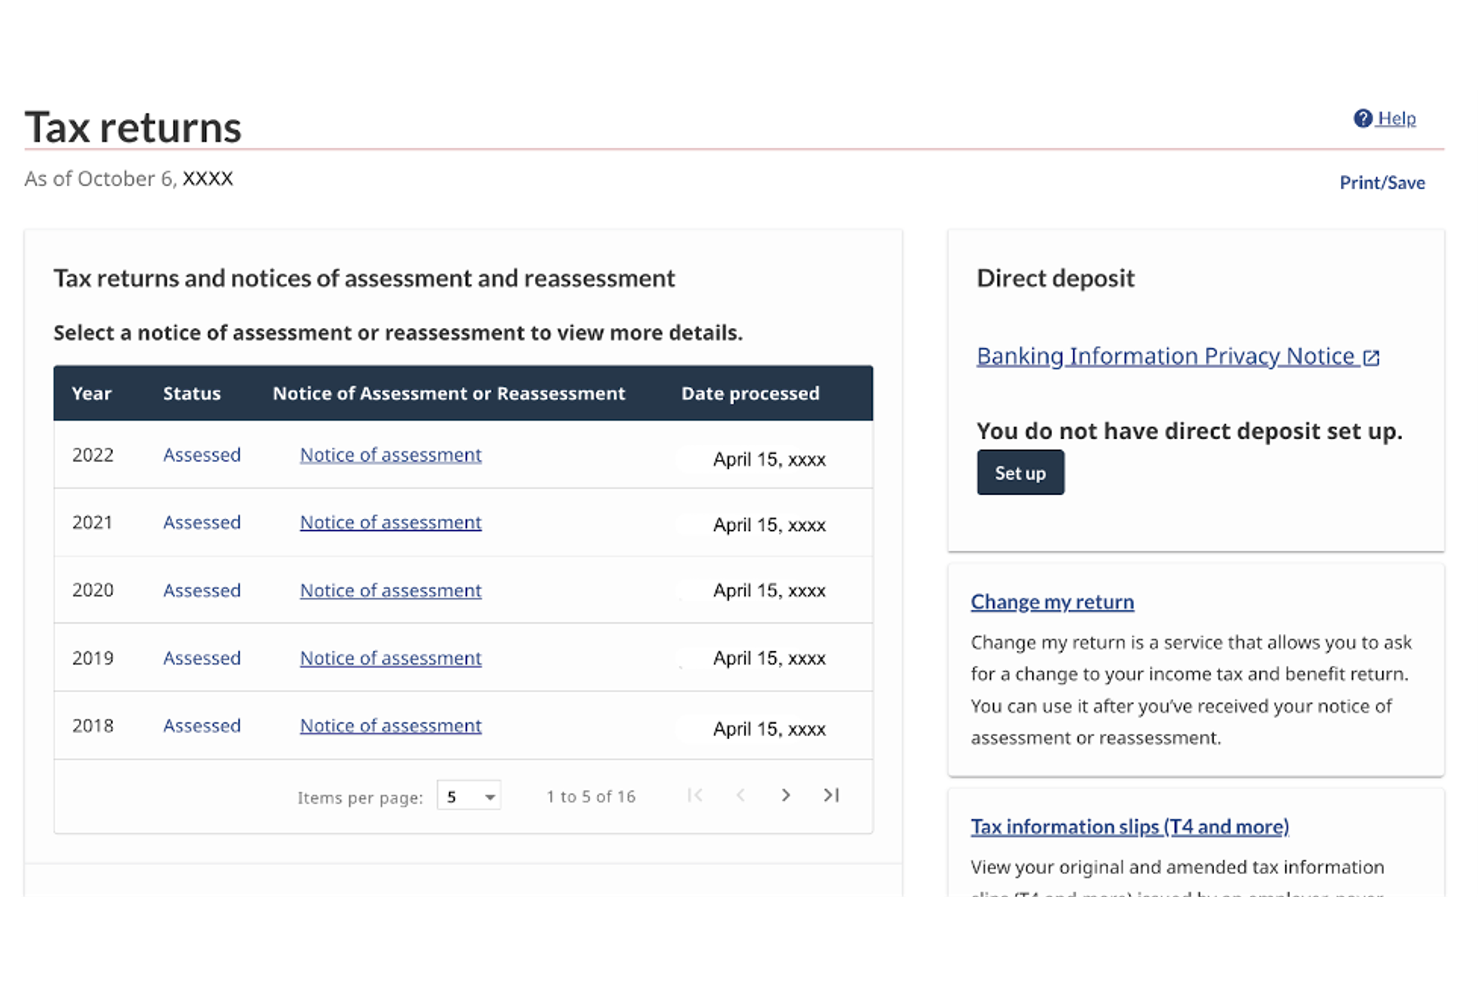This screenshot has height=987, width=1480.
Task: Click the Status column header
Action: pos(192,394)
